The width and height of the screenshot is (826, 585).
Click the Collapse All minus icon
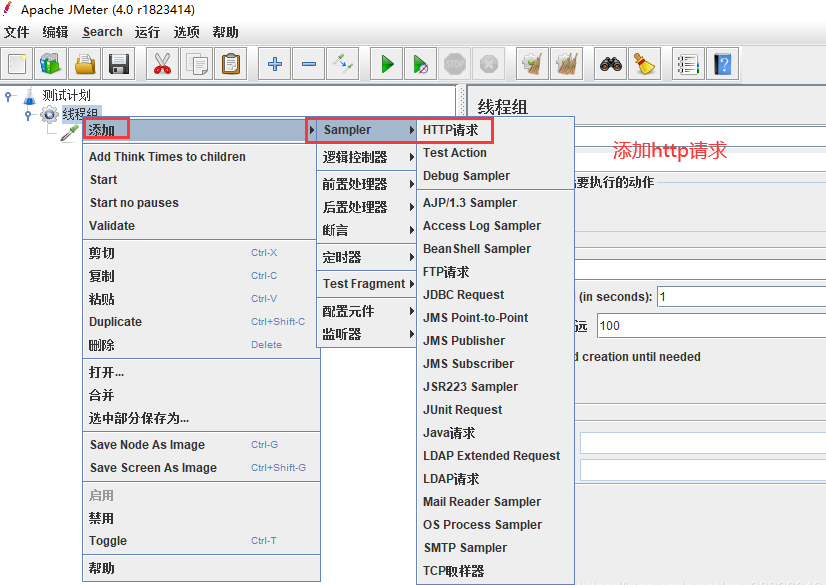(309, 64)
